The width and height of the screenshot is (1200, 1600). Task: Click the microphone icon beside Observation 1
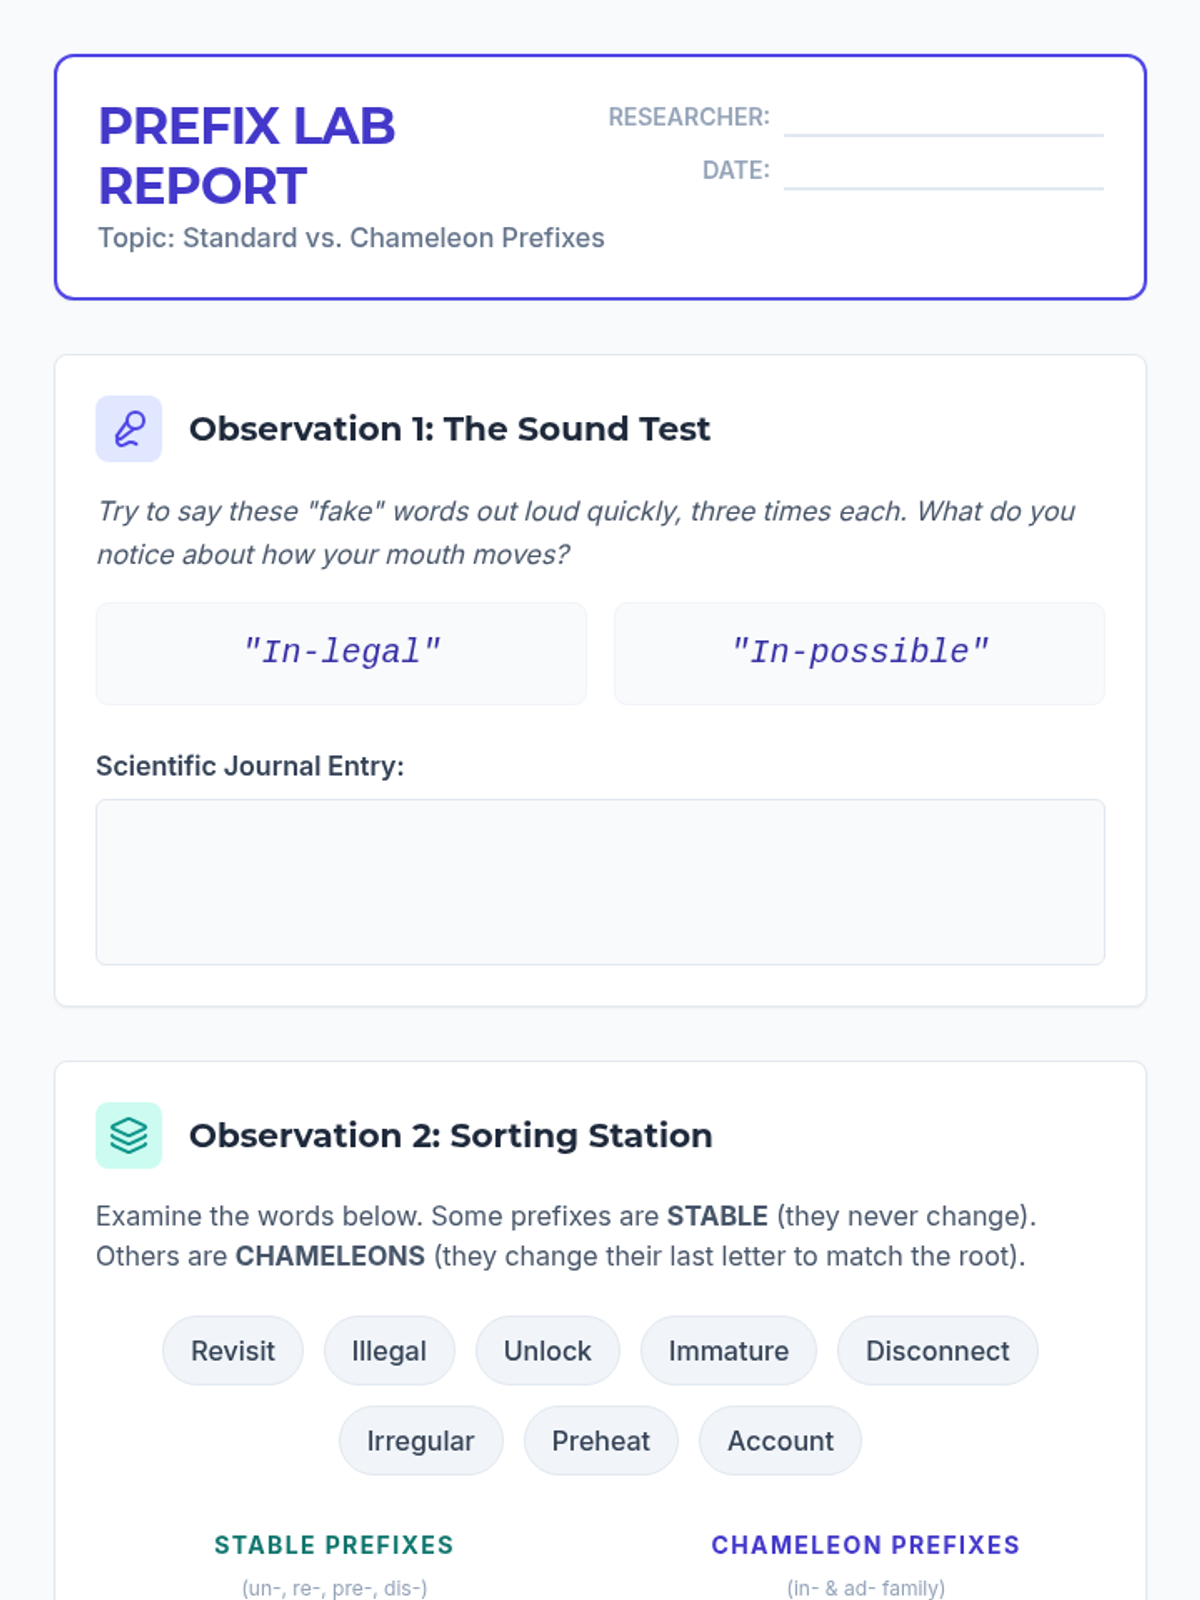pos(129,429)
